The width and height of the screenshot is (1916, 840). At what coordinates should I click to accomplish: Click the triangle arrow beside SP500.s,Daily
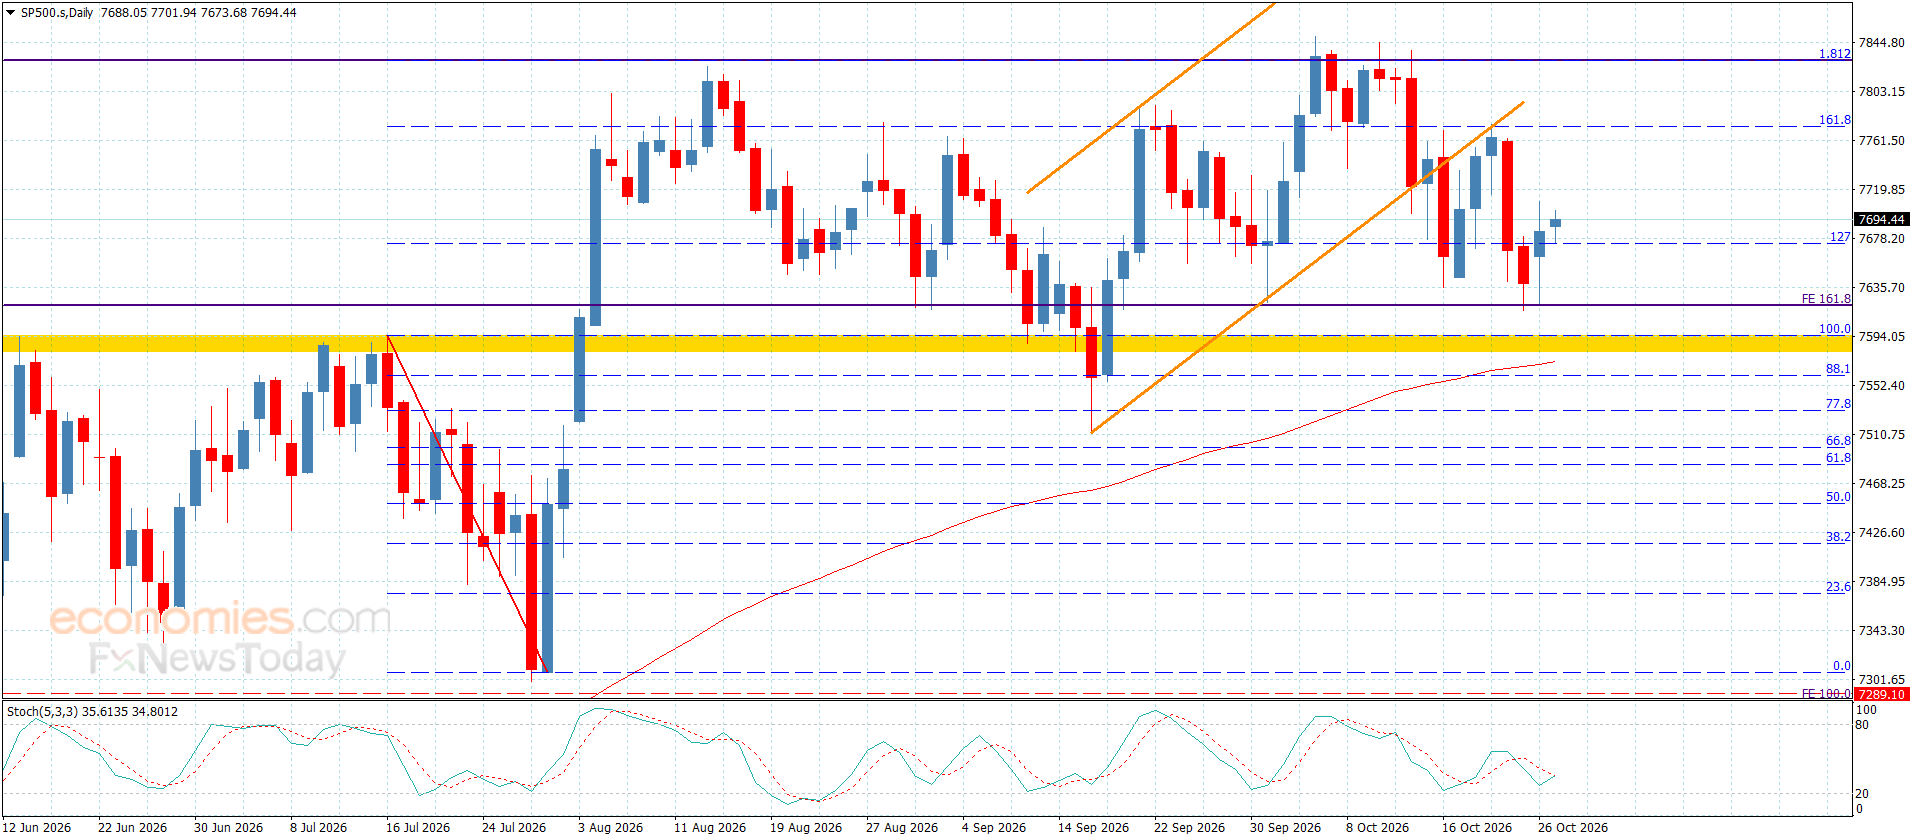click(11, 13)
